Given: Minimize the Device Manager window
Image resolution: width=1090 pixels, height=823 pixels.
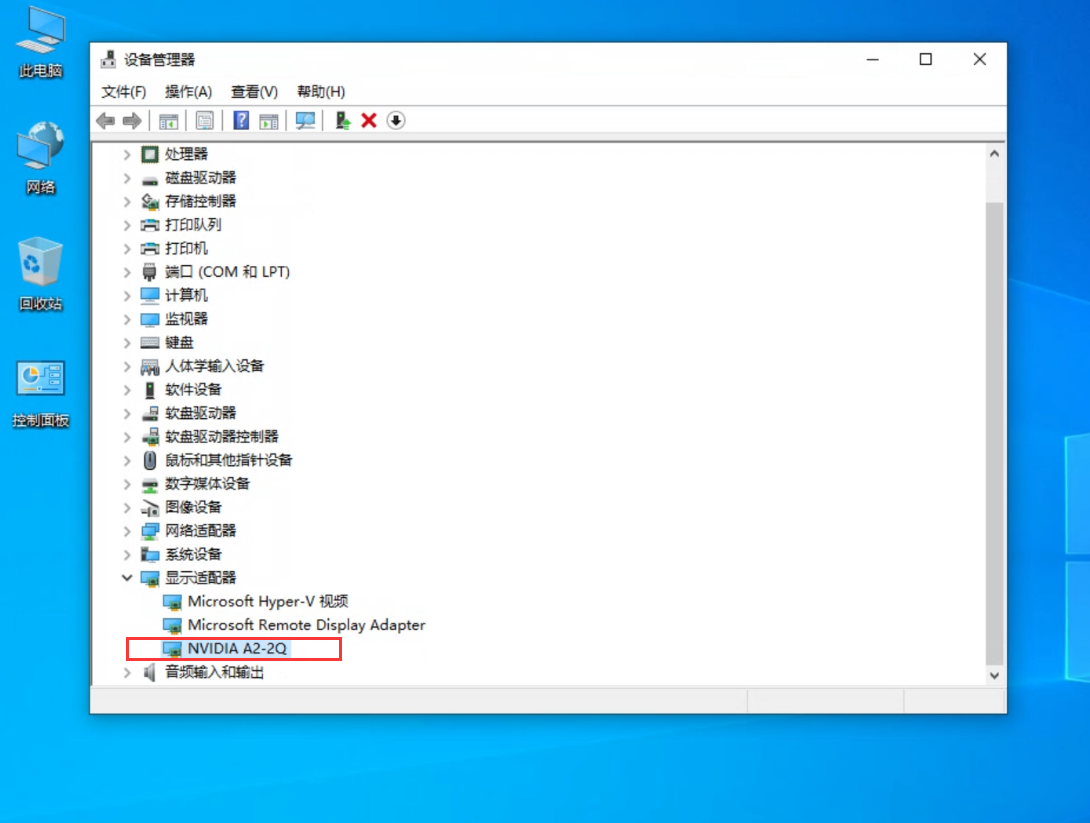Looking at the screenshot, I should point(873,60).
